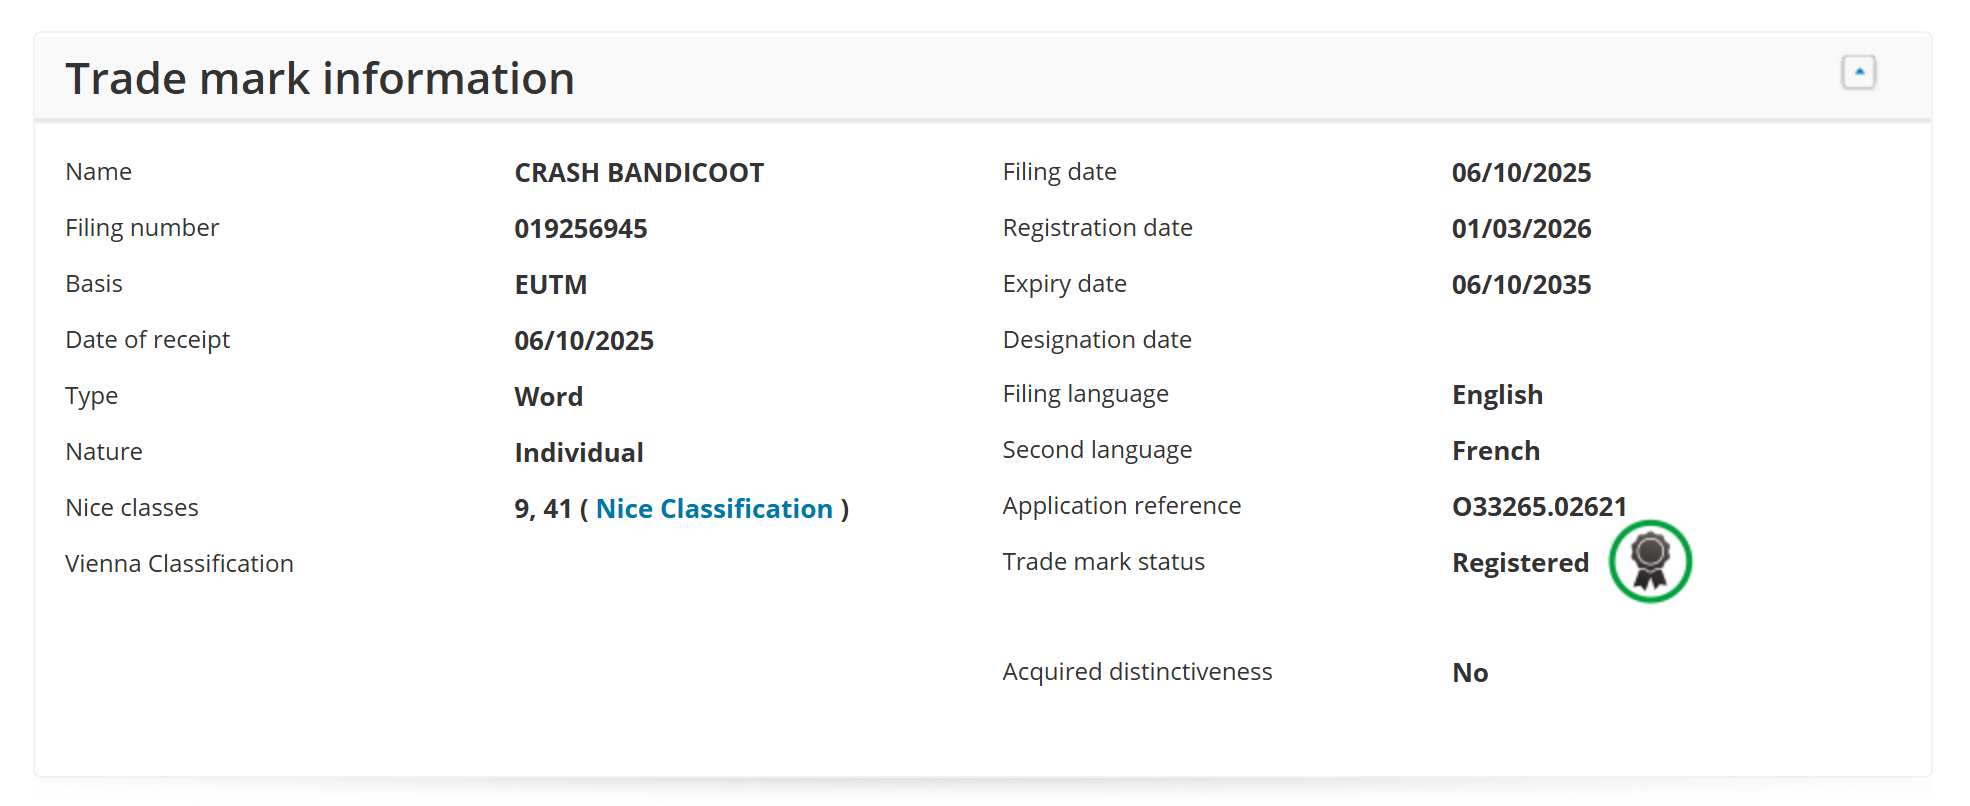Click the expiry date 06/10/2035
The height and width of the screenshot is (806, 1970).
pos(1521,285)
